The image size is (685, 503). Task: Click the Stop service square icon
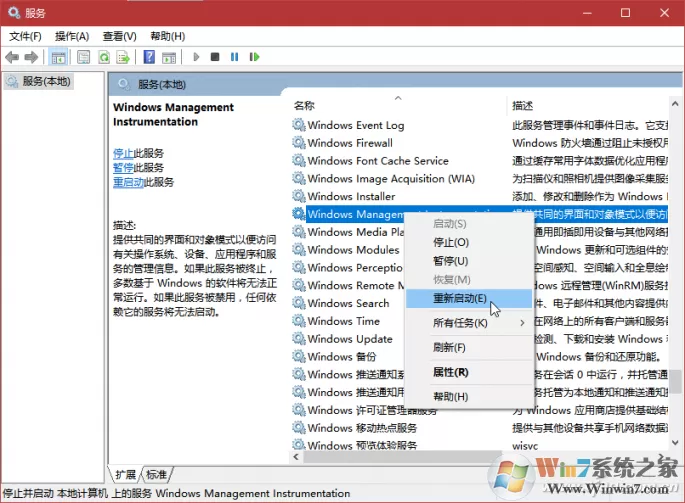215,57
